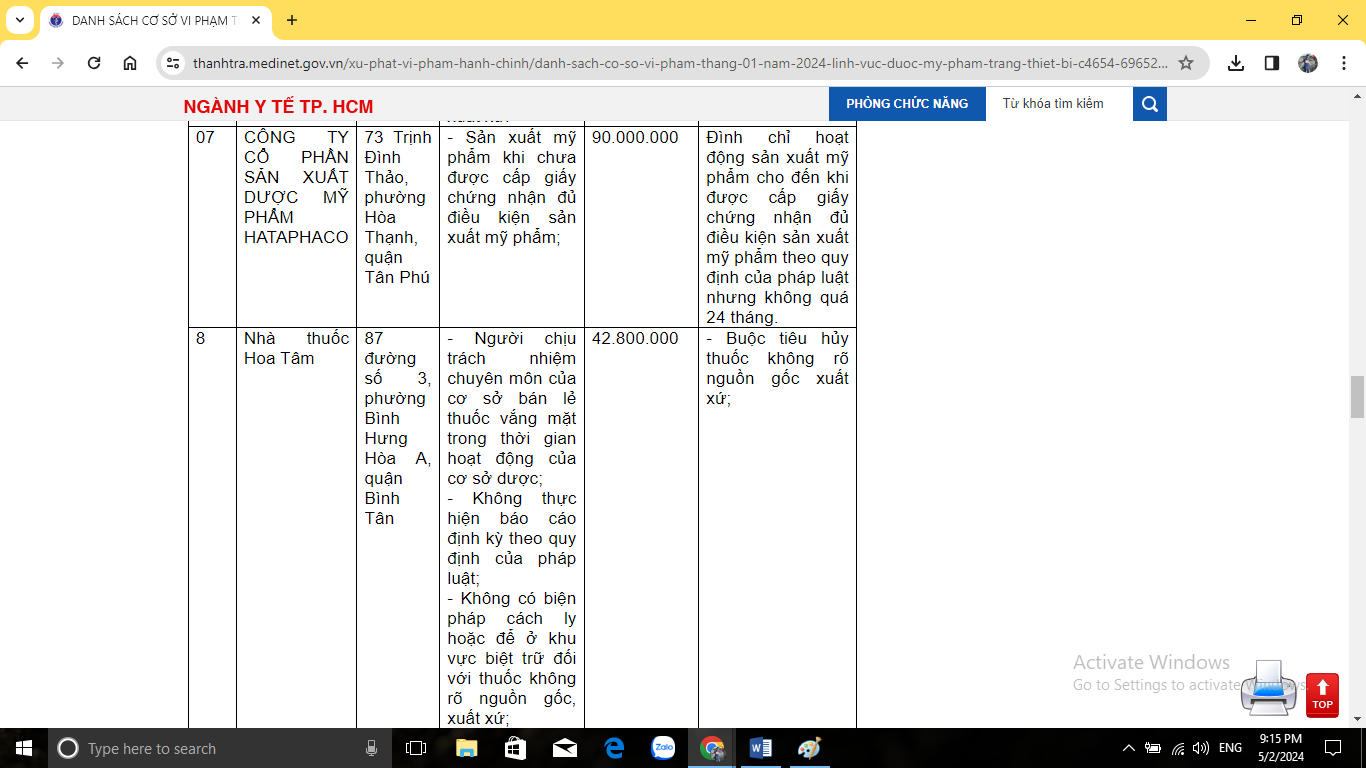
Task: Open Zalo from the taskbar
Action: [x=663, y=748]
